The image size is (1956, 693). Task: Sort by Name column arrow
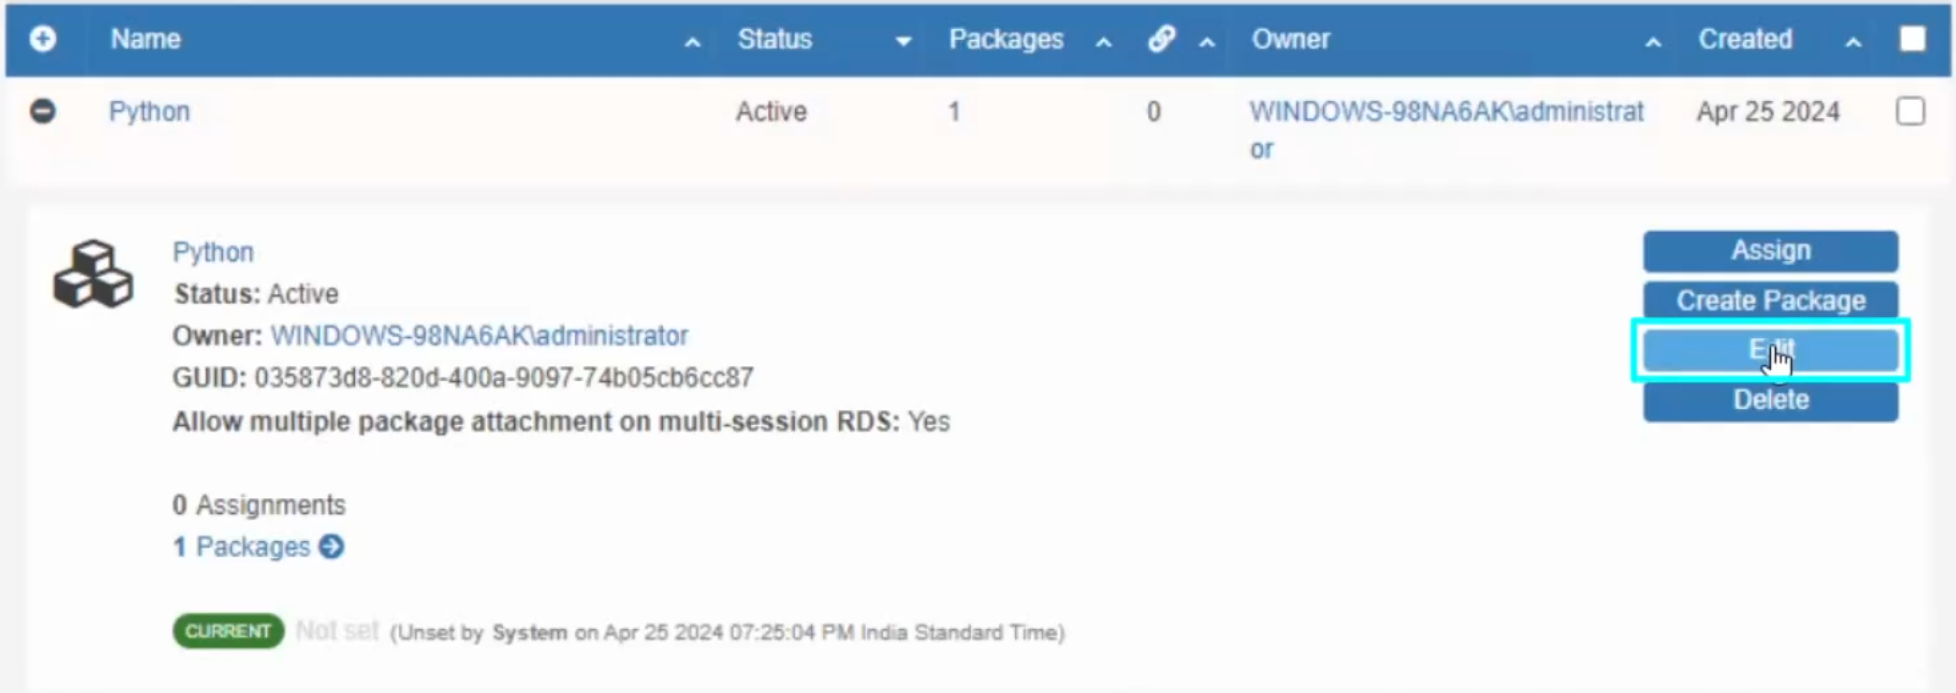(x=692, y=42)
